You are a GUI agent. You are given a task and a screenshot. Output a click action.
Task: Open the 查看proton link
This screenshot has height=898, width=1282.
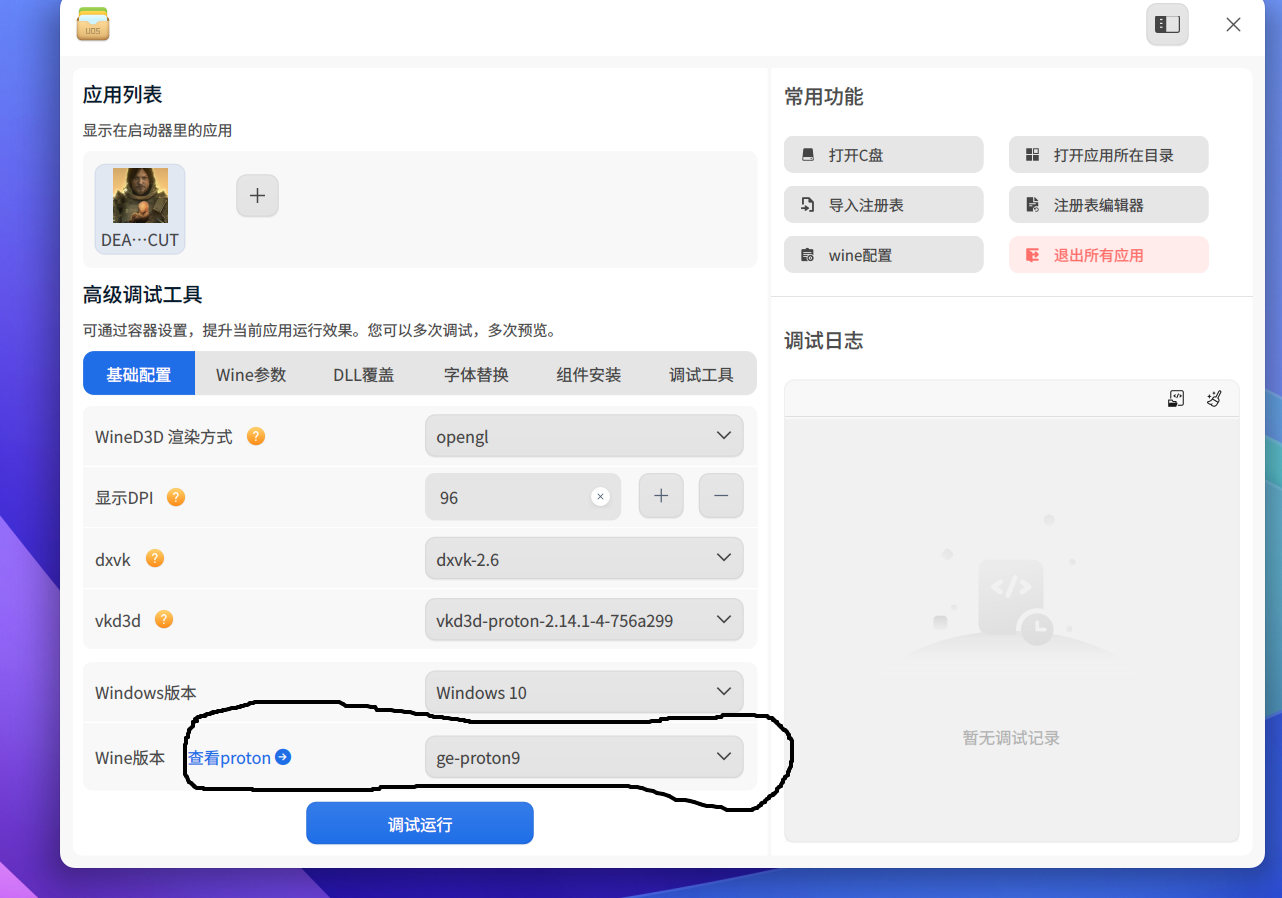coord(239,757)
